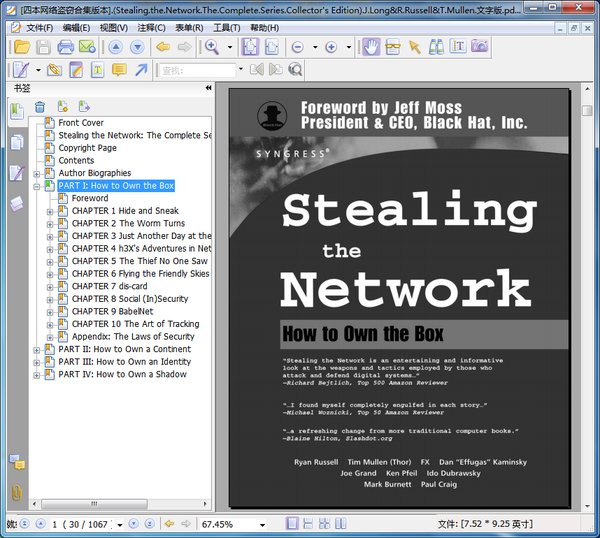Screen dimensions: 600x538
Task: Go to CHAPTER 7 dis-card bookmark
Action: 109,286
